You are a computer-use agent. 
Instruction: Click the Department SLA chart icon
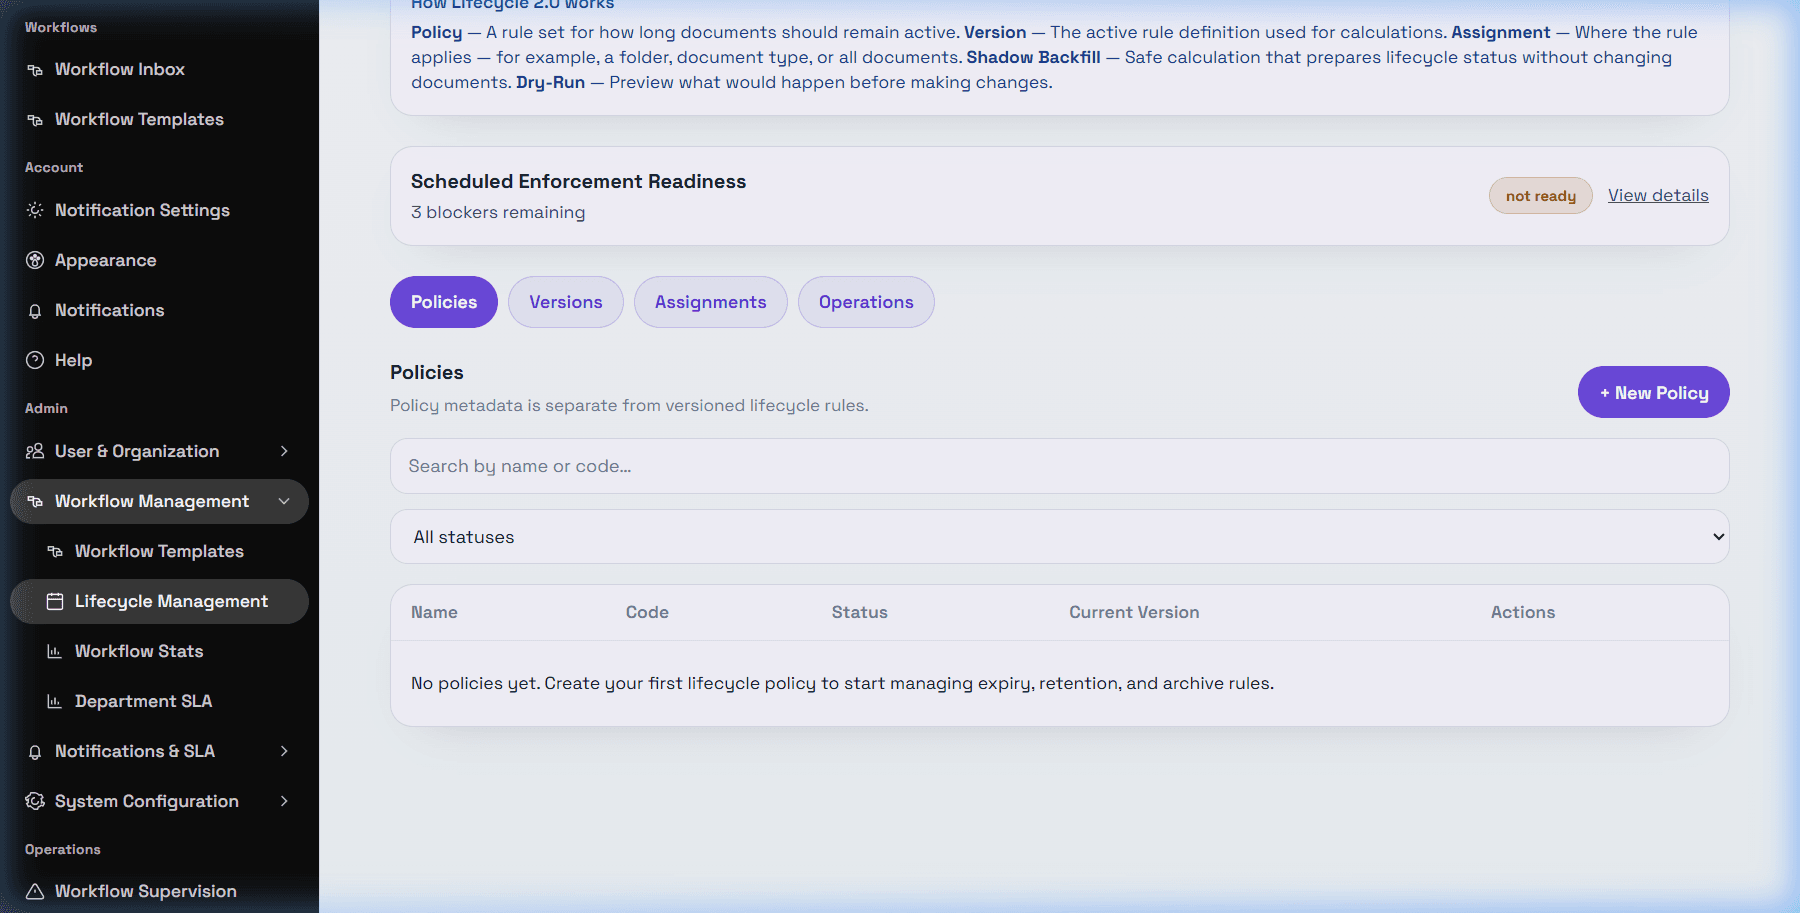point(55,701)
